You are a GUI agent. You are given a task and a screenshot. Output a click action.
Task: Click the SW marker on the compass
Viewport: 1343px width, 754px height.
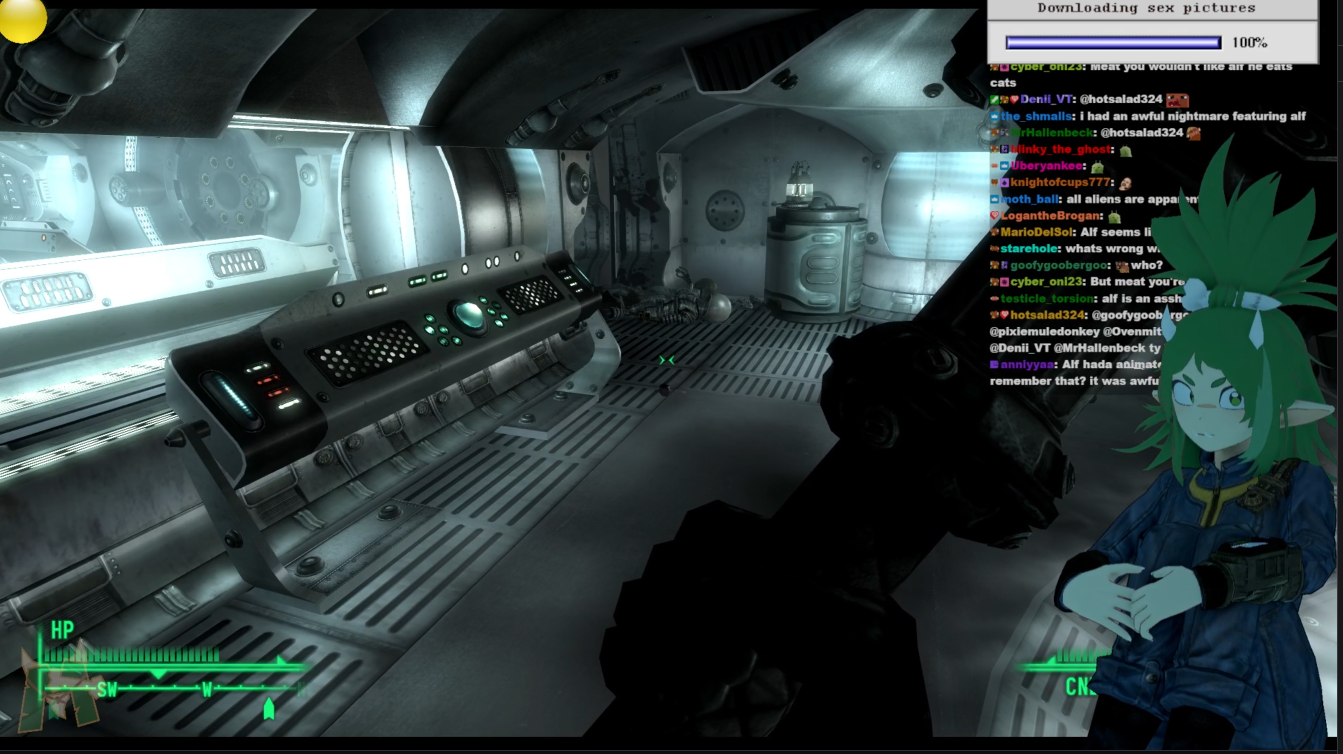(107, 689)
